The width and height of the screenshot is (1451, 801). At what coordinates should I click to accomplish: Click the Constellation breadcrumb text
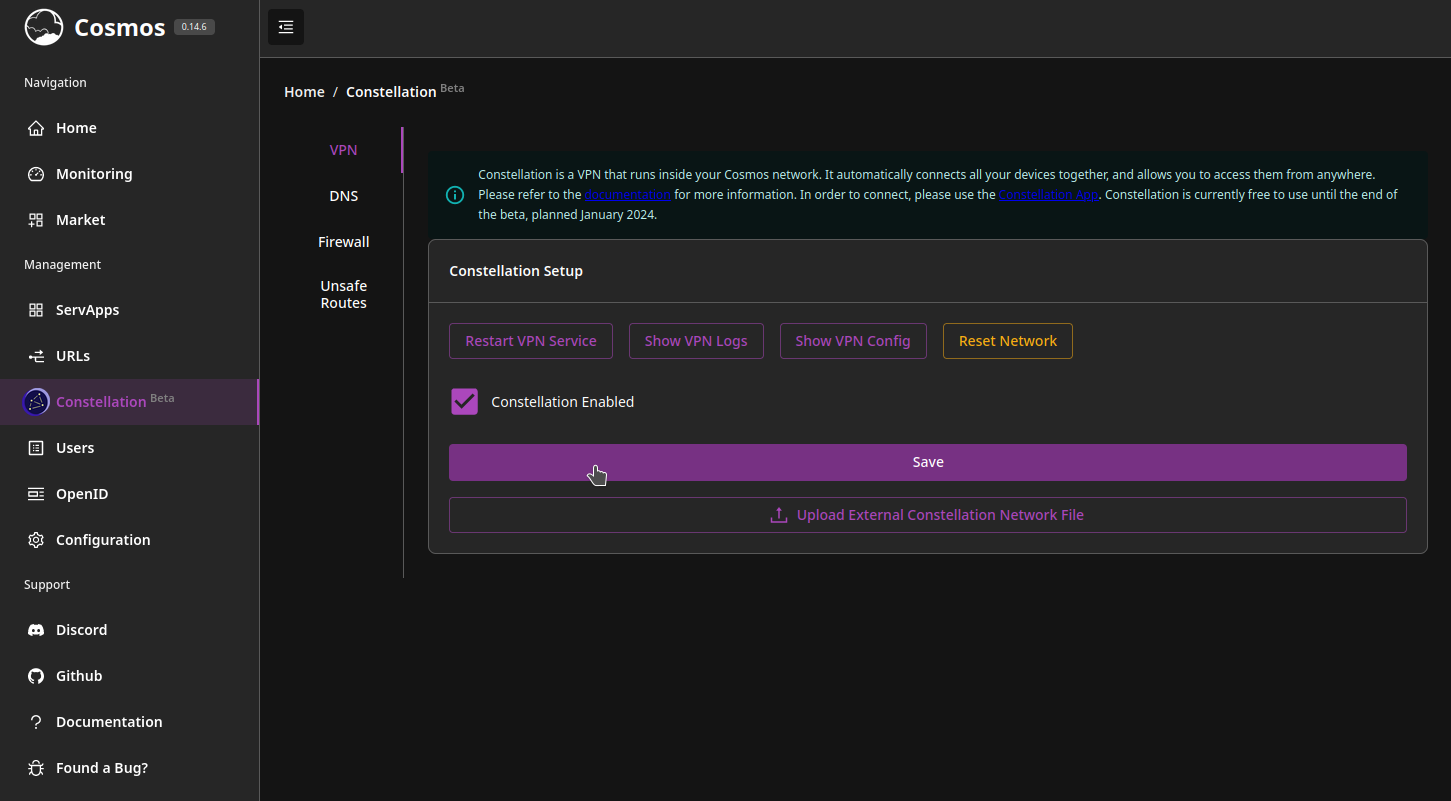click(x=391, y=92)
